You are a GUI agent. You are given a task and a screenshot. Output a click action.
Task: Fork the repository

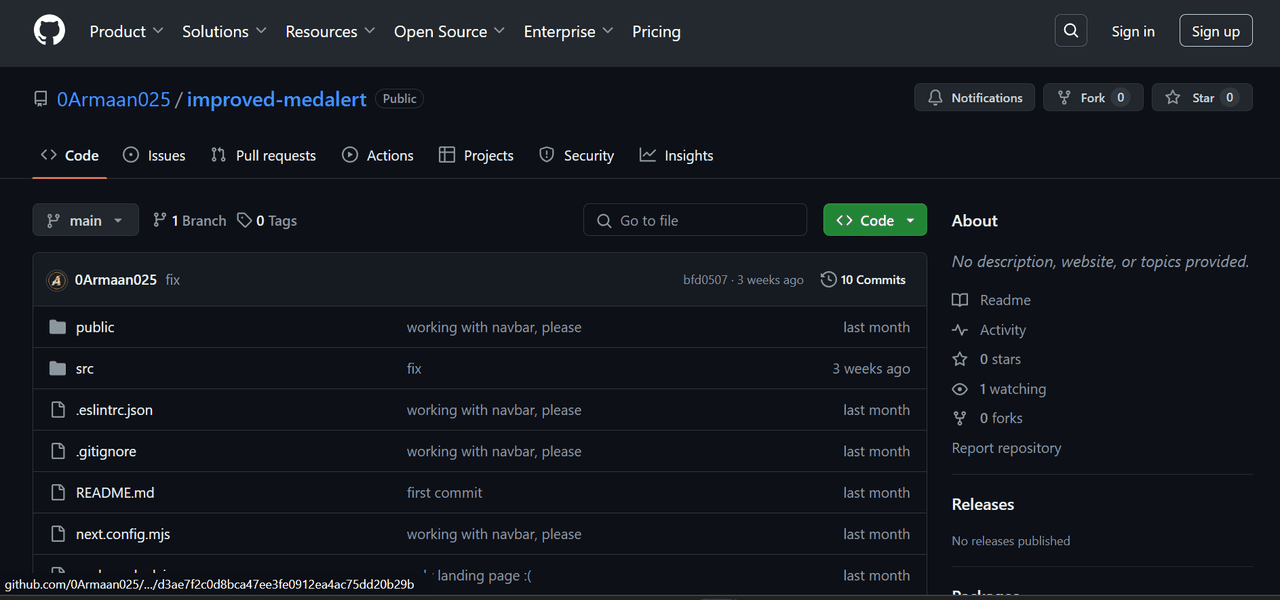pos(1092,98)
